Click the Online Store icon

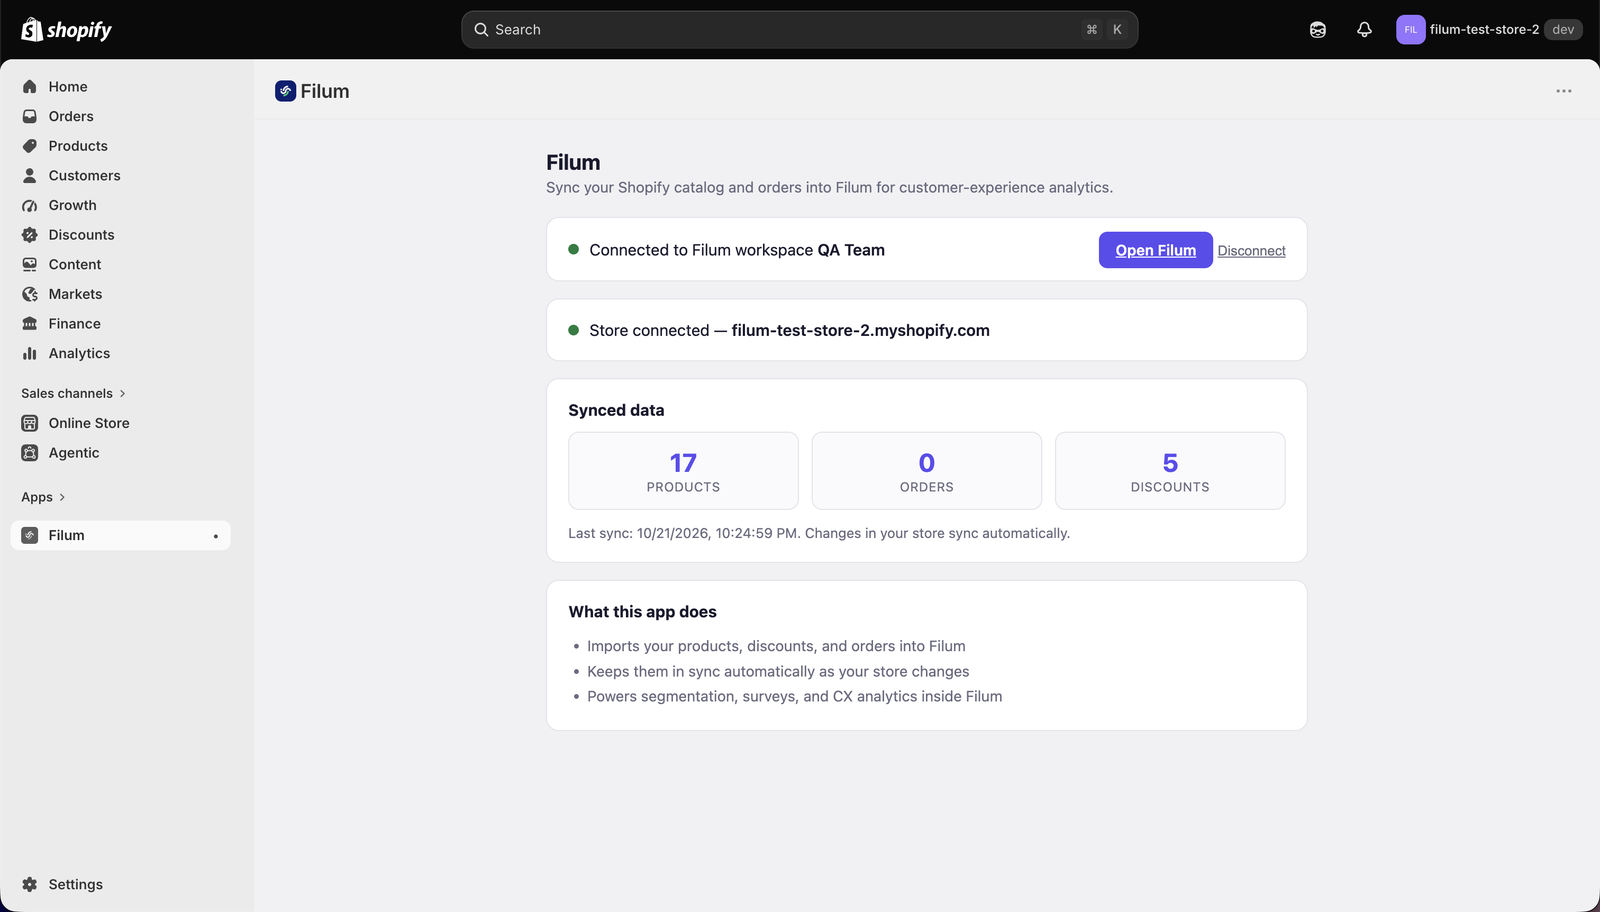30,423
